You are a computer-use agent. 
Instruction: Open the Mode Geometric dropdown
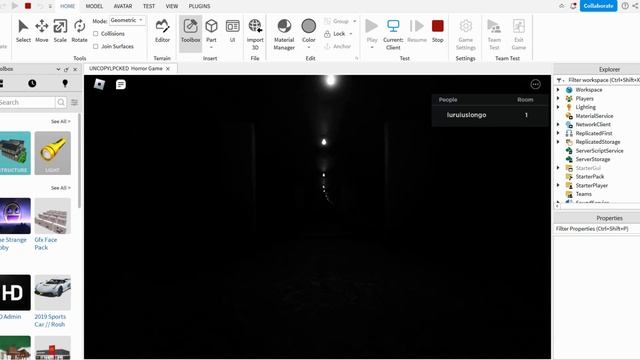click(x=127, y=20)
